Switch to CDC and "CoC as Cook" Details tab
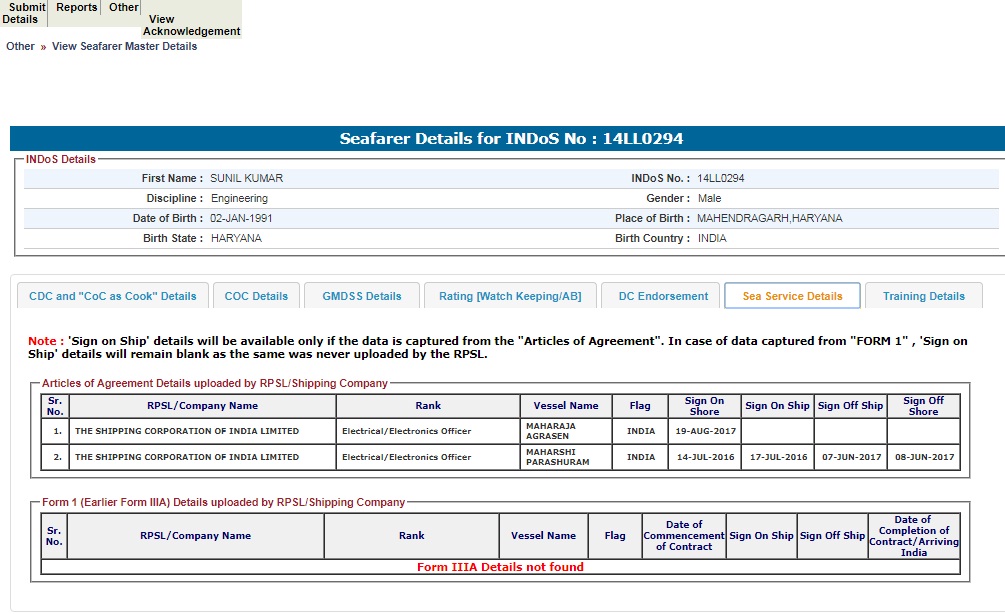 (113, 296)
